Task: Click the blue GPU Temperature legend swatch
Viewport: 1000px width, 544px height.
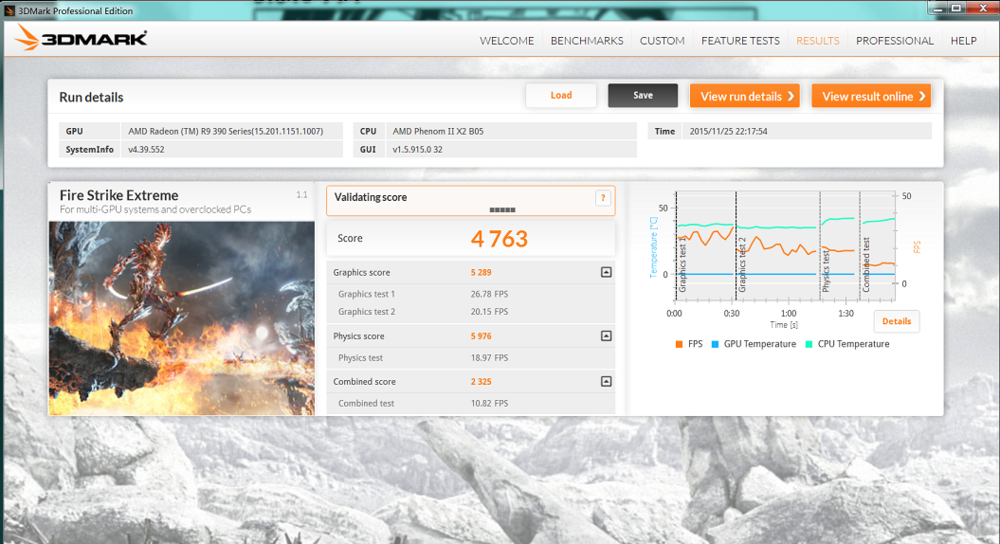Action: point(715,344)
